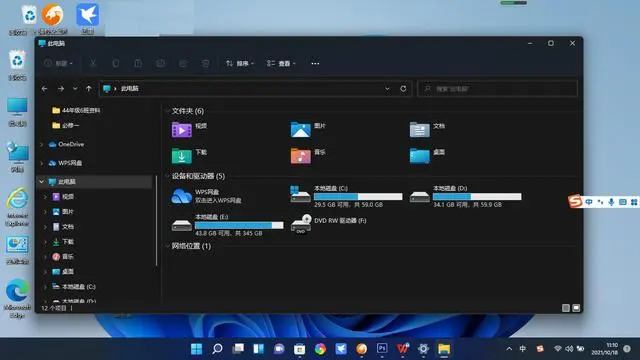Click the E: drive usage bar
640x360 pixels.
pyautogui.click(x=239, y=225)
